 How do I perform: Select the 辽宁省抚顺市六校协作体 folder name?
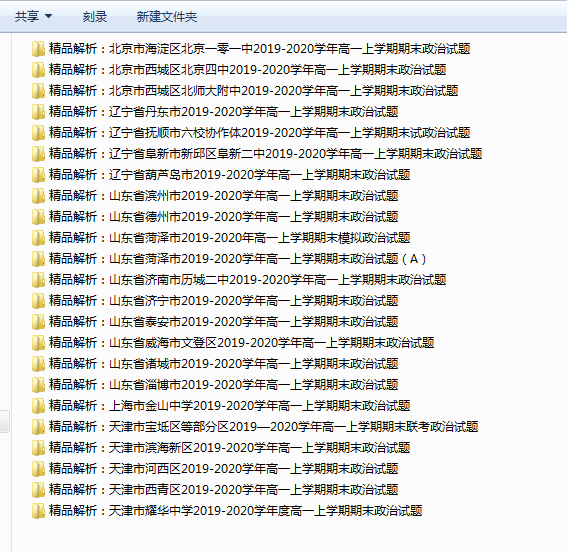[259, 133]
